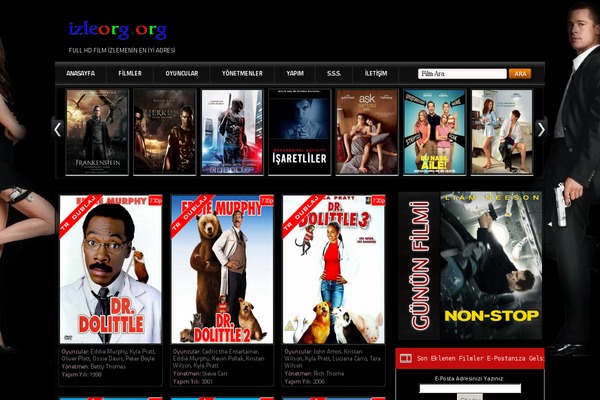Screen dimensions: 600x400
Task: Open the S.S.S. menu item
Action: (334, 73)
